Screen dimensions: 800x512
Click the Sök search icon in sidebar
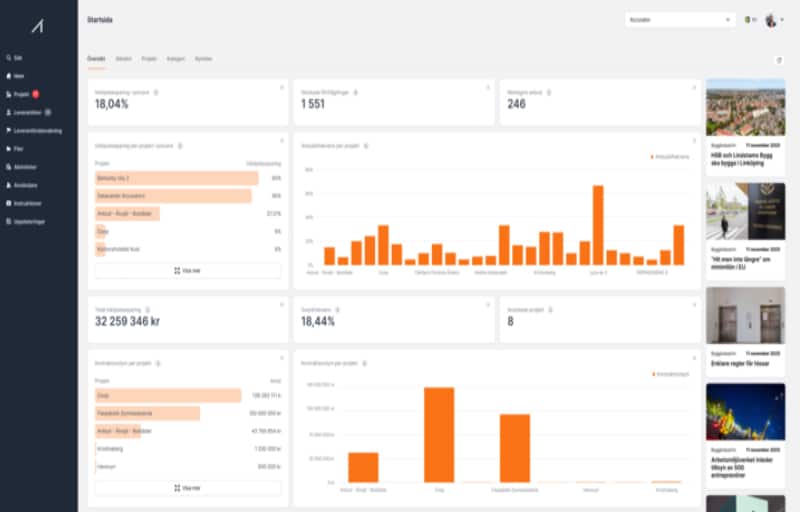8,57
